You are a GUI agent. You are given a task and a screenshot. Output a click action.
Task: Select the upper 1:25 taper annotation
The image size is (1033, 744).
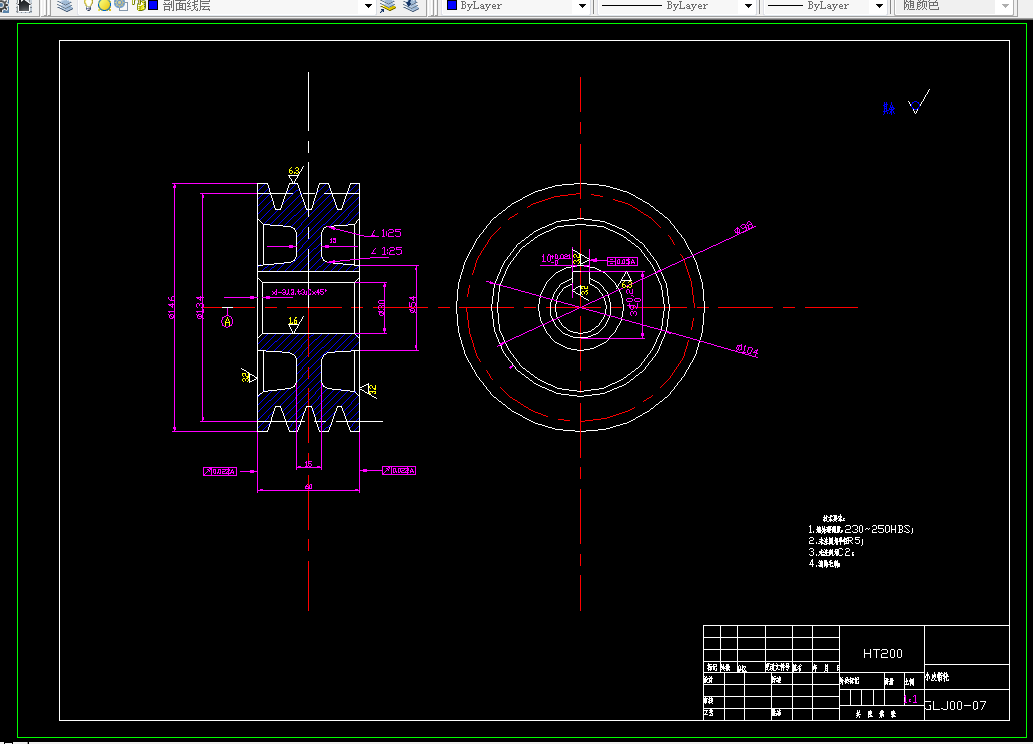pyautogui.click(x=385, y=233)
